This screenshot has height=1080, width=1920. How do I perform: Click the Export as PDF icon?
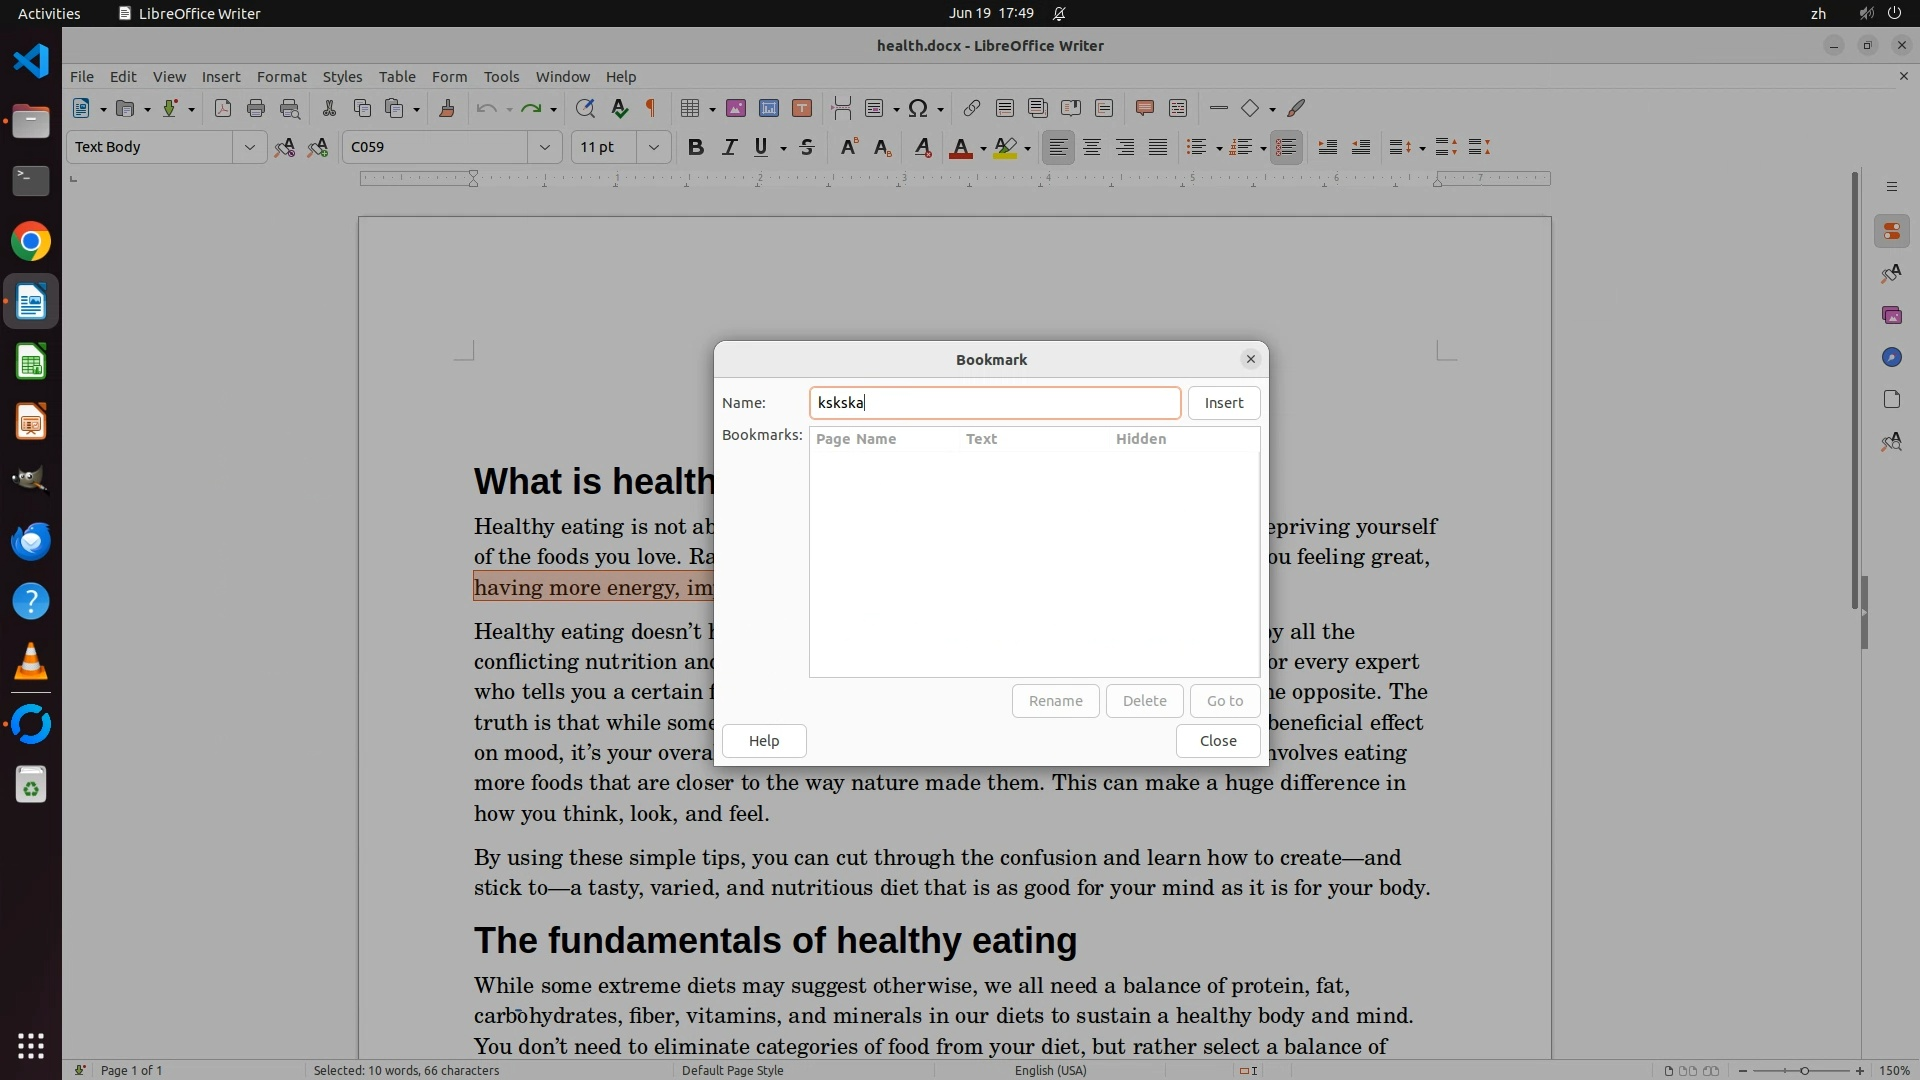point(223,108)
